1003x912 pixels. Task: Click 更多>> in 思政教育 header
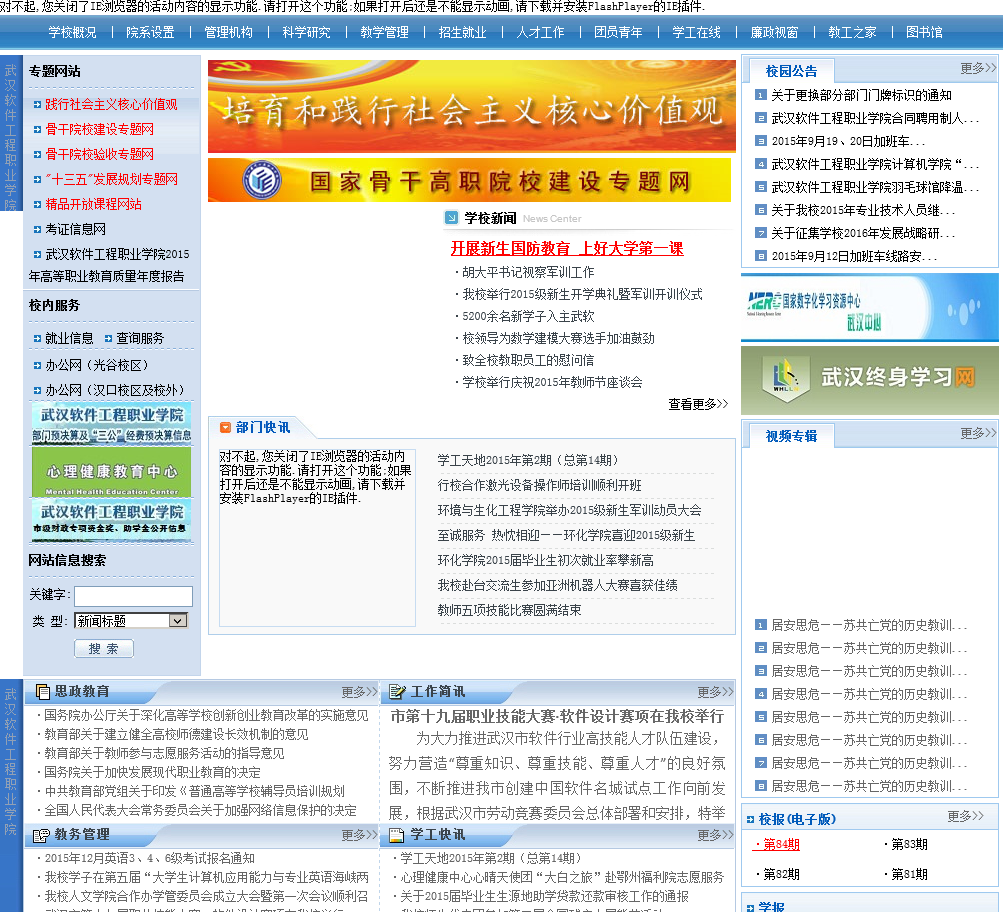coord(359,692)
